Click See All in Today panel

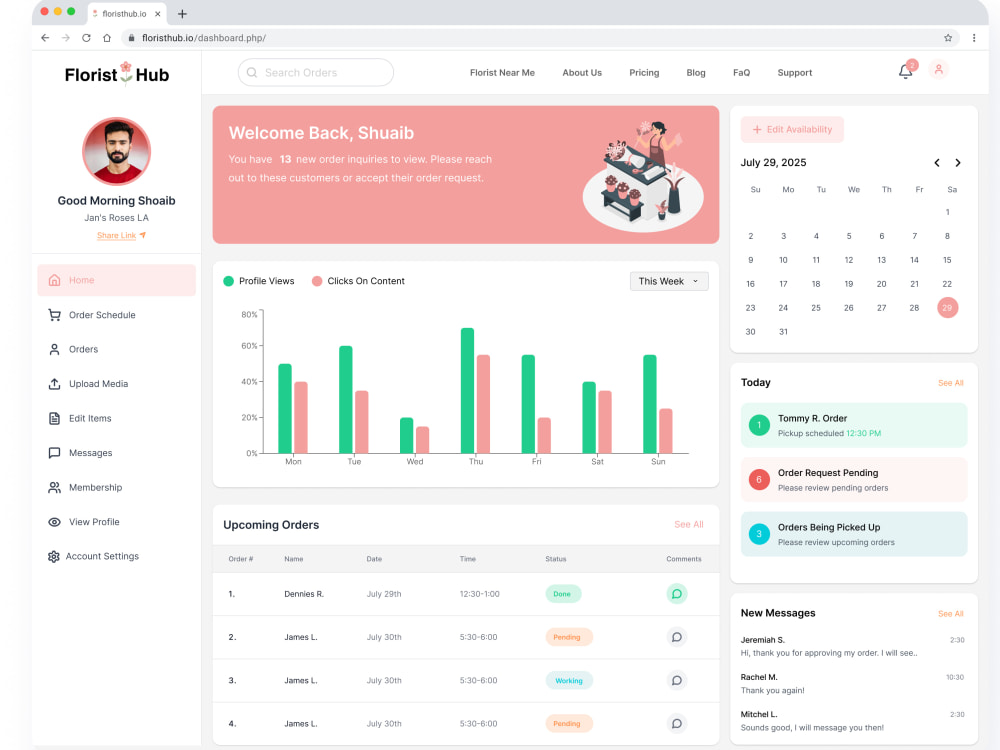coord(950,383)
